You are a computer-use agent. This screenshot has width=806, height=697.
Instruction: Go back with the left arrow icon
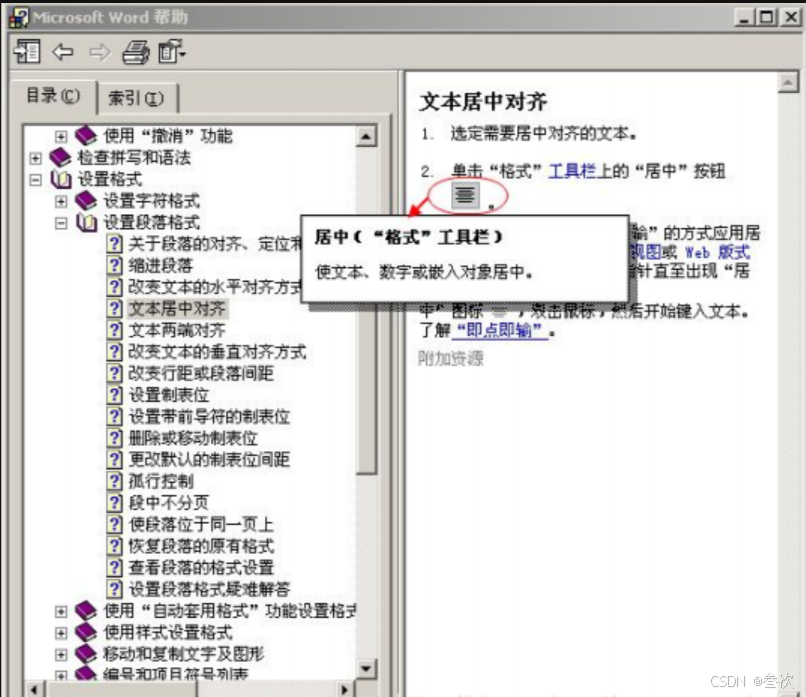(x=63, y=52)
